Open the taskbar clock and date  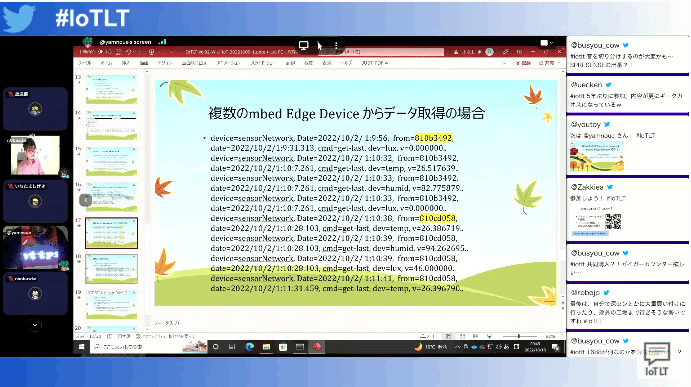535,347
